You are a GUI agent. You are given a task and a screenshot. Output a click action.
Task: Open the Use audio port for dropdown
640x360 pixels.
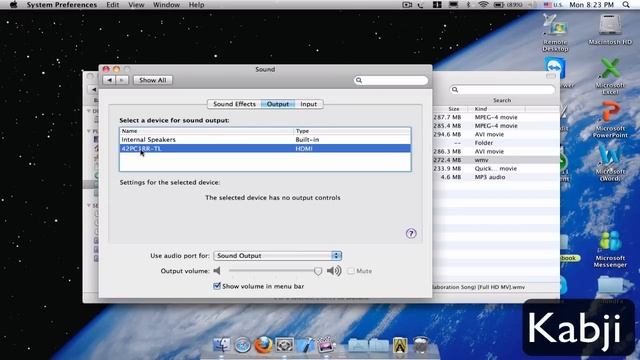click(x=278, y=256)
